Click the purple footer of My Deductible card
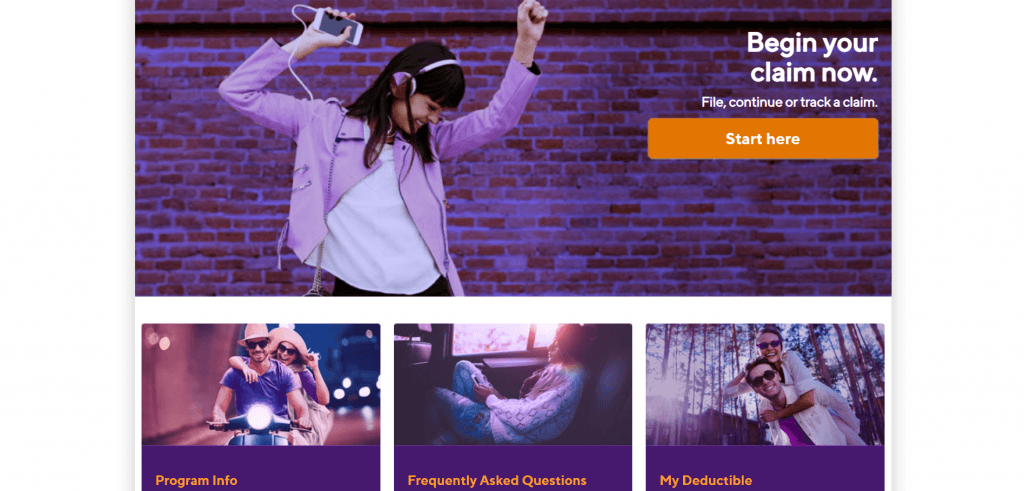 click(765, 468)
